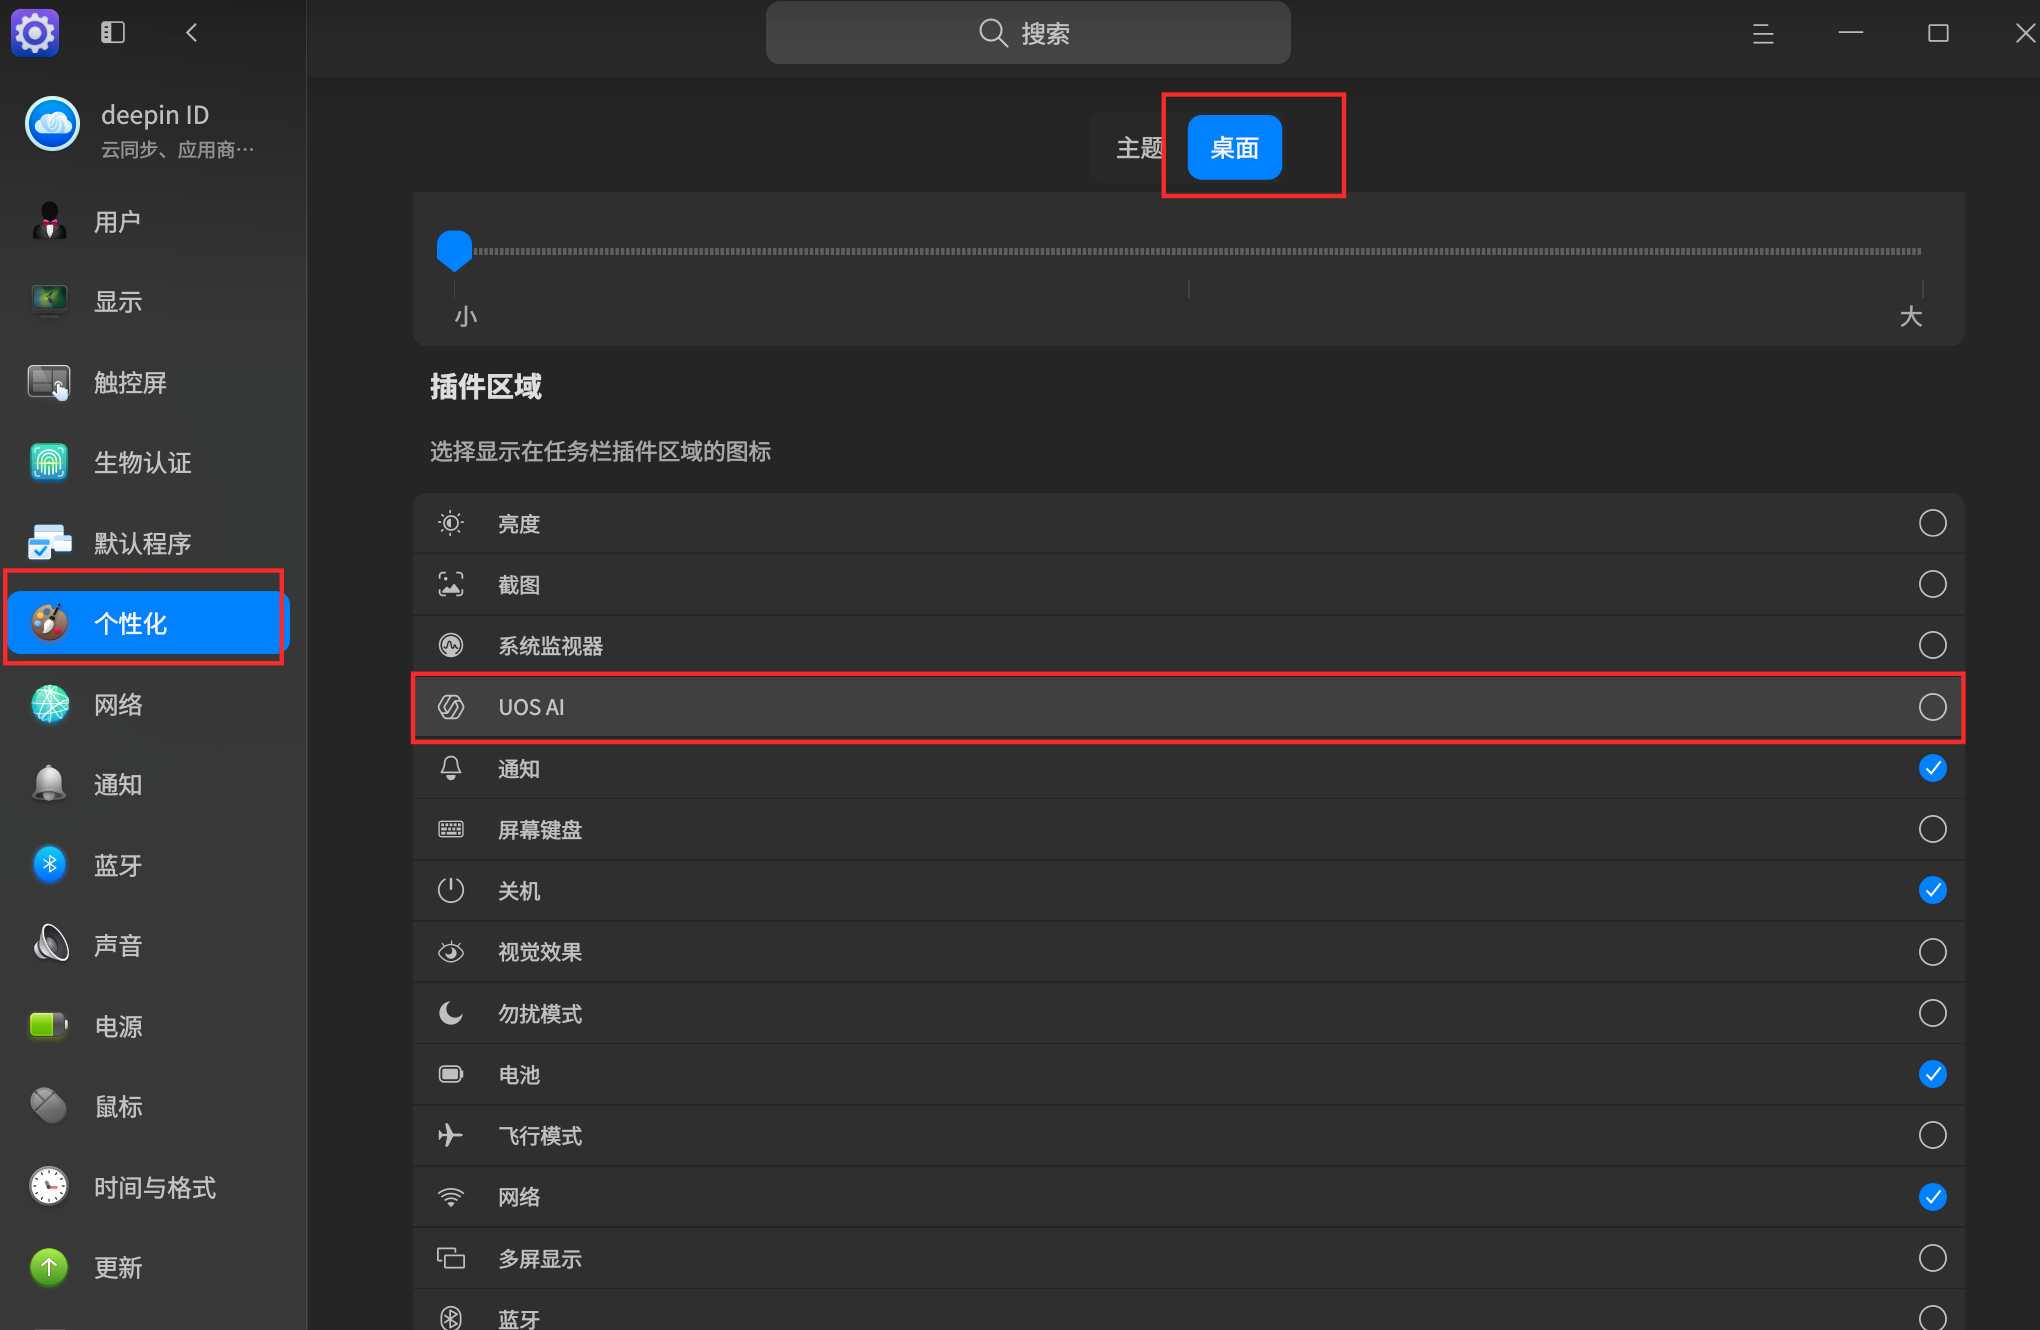
Task: Enable 多屏显示 multi-screen plugin
Action: 1932,1258
